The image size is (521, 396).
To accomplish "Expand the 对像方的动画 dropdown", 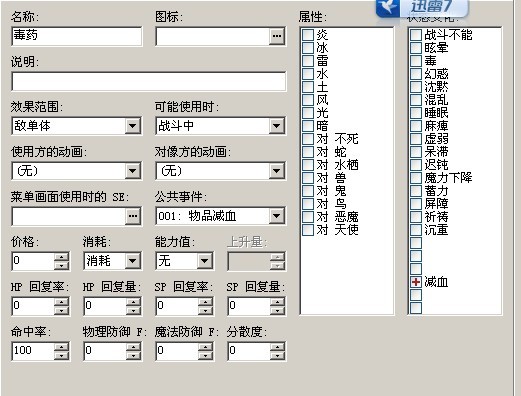I will click(x=277, y=171).
